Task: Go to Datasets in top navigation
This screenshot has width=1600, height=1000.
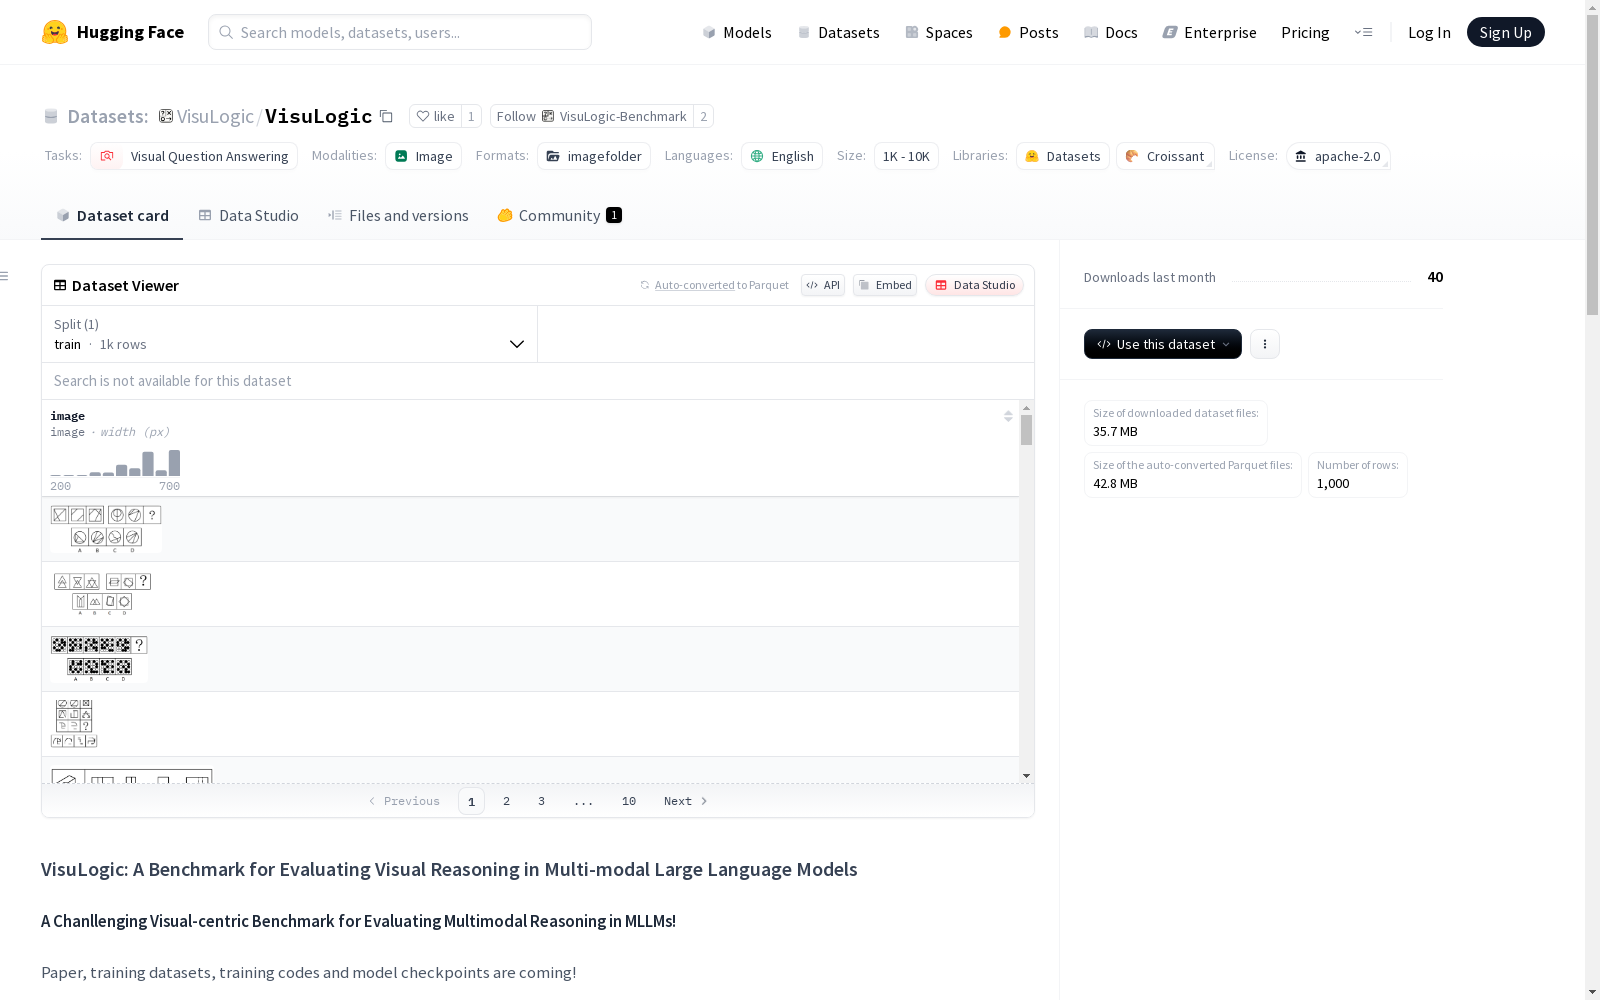Action: 838,32
